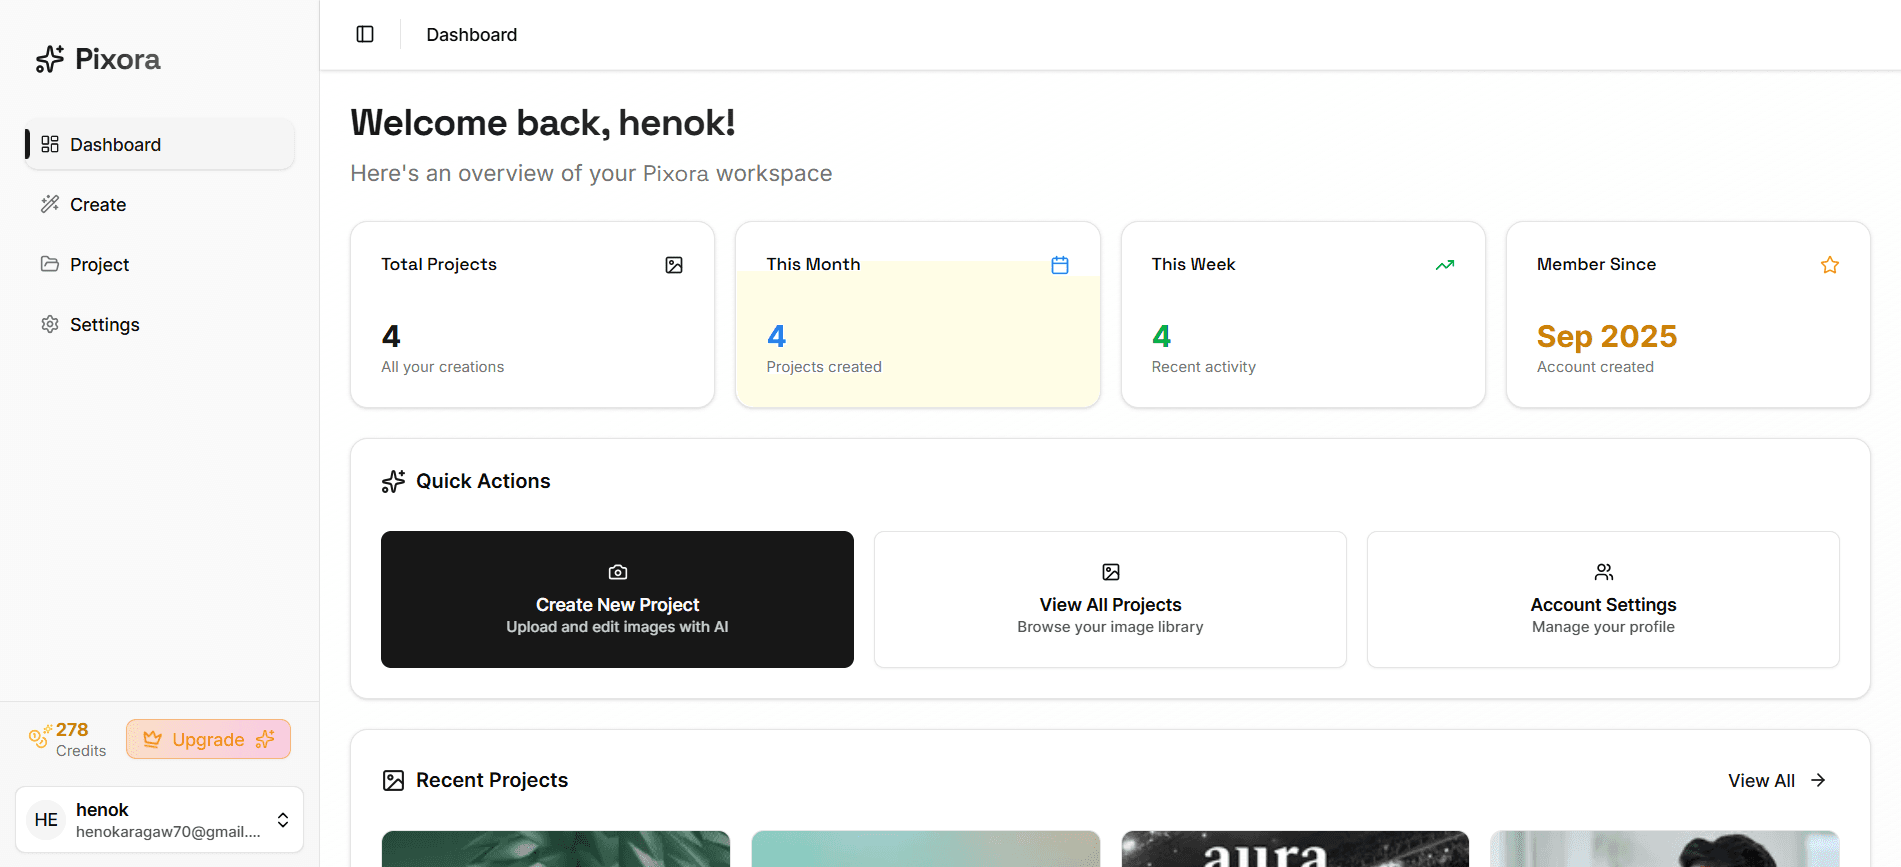Click Create New Project button
Viewport: 1901px width, 867px height.
click(617, 600)
